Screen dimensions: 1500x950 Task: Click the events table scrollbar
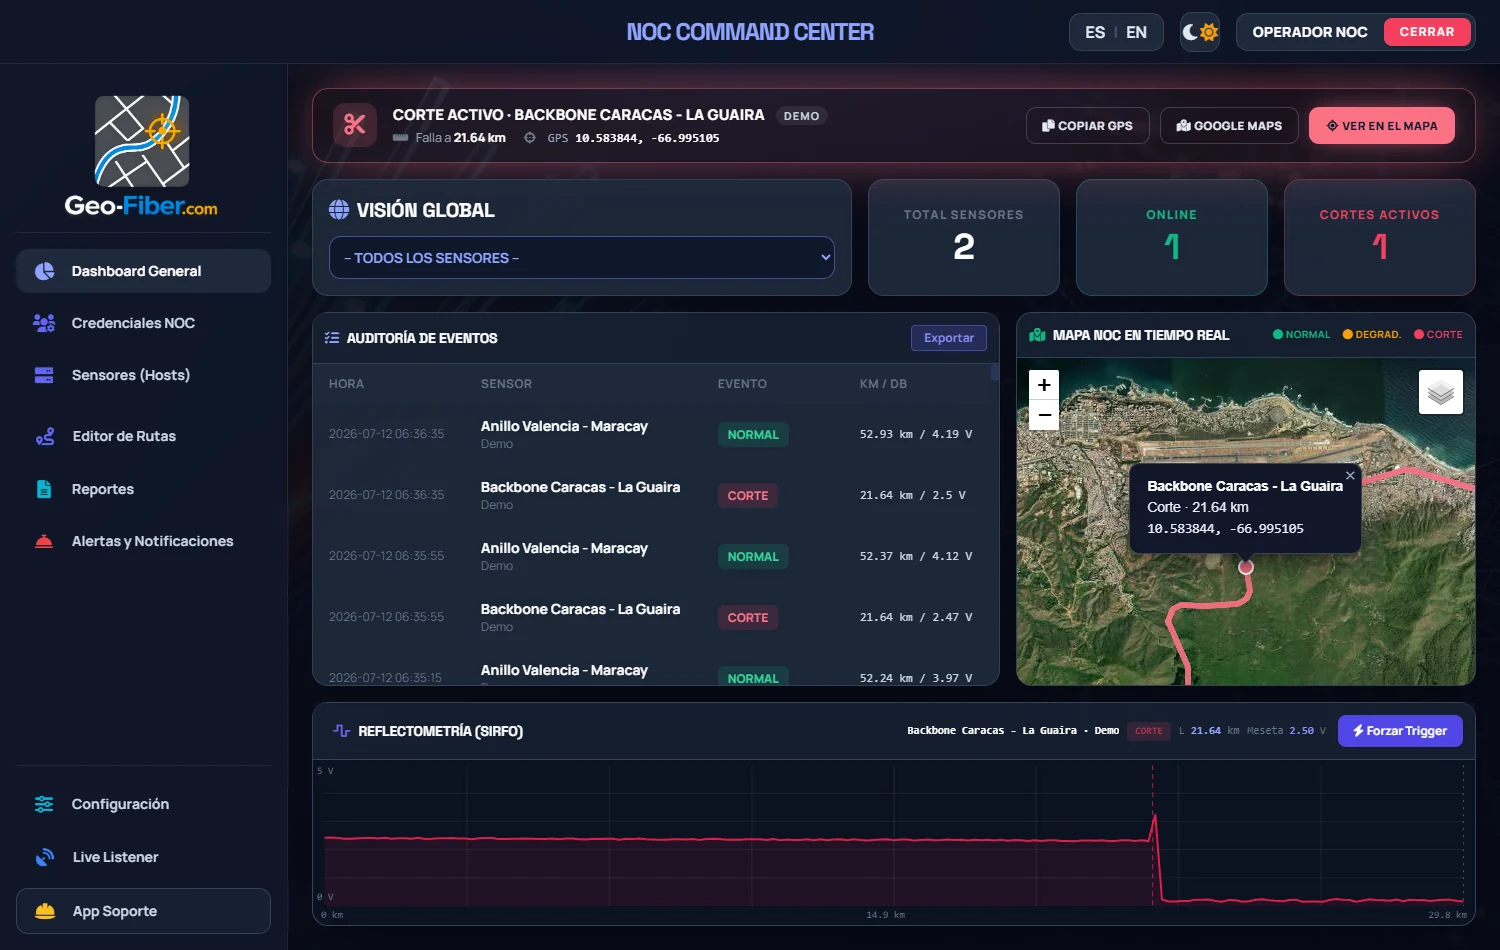[x=994, y=372]
